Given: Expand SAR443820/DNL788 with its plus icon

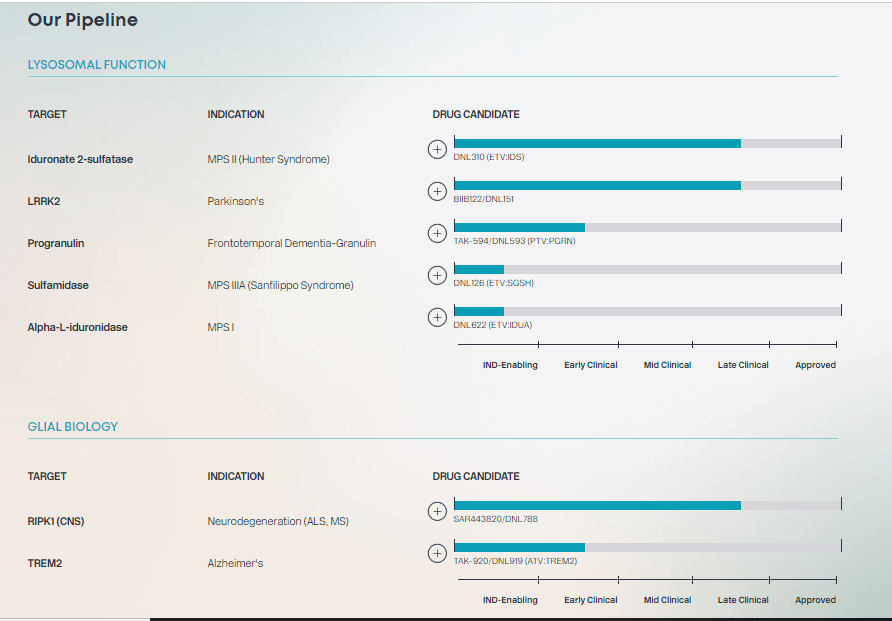Looking at the screenshot, I should 437,511.
